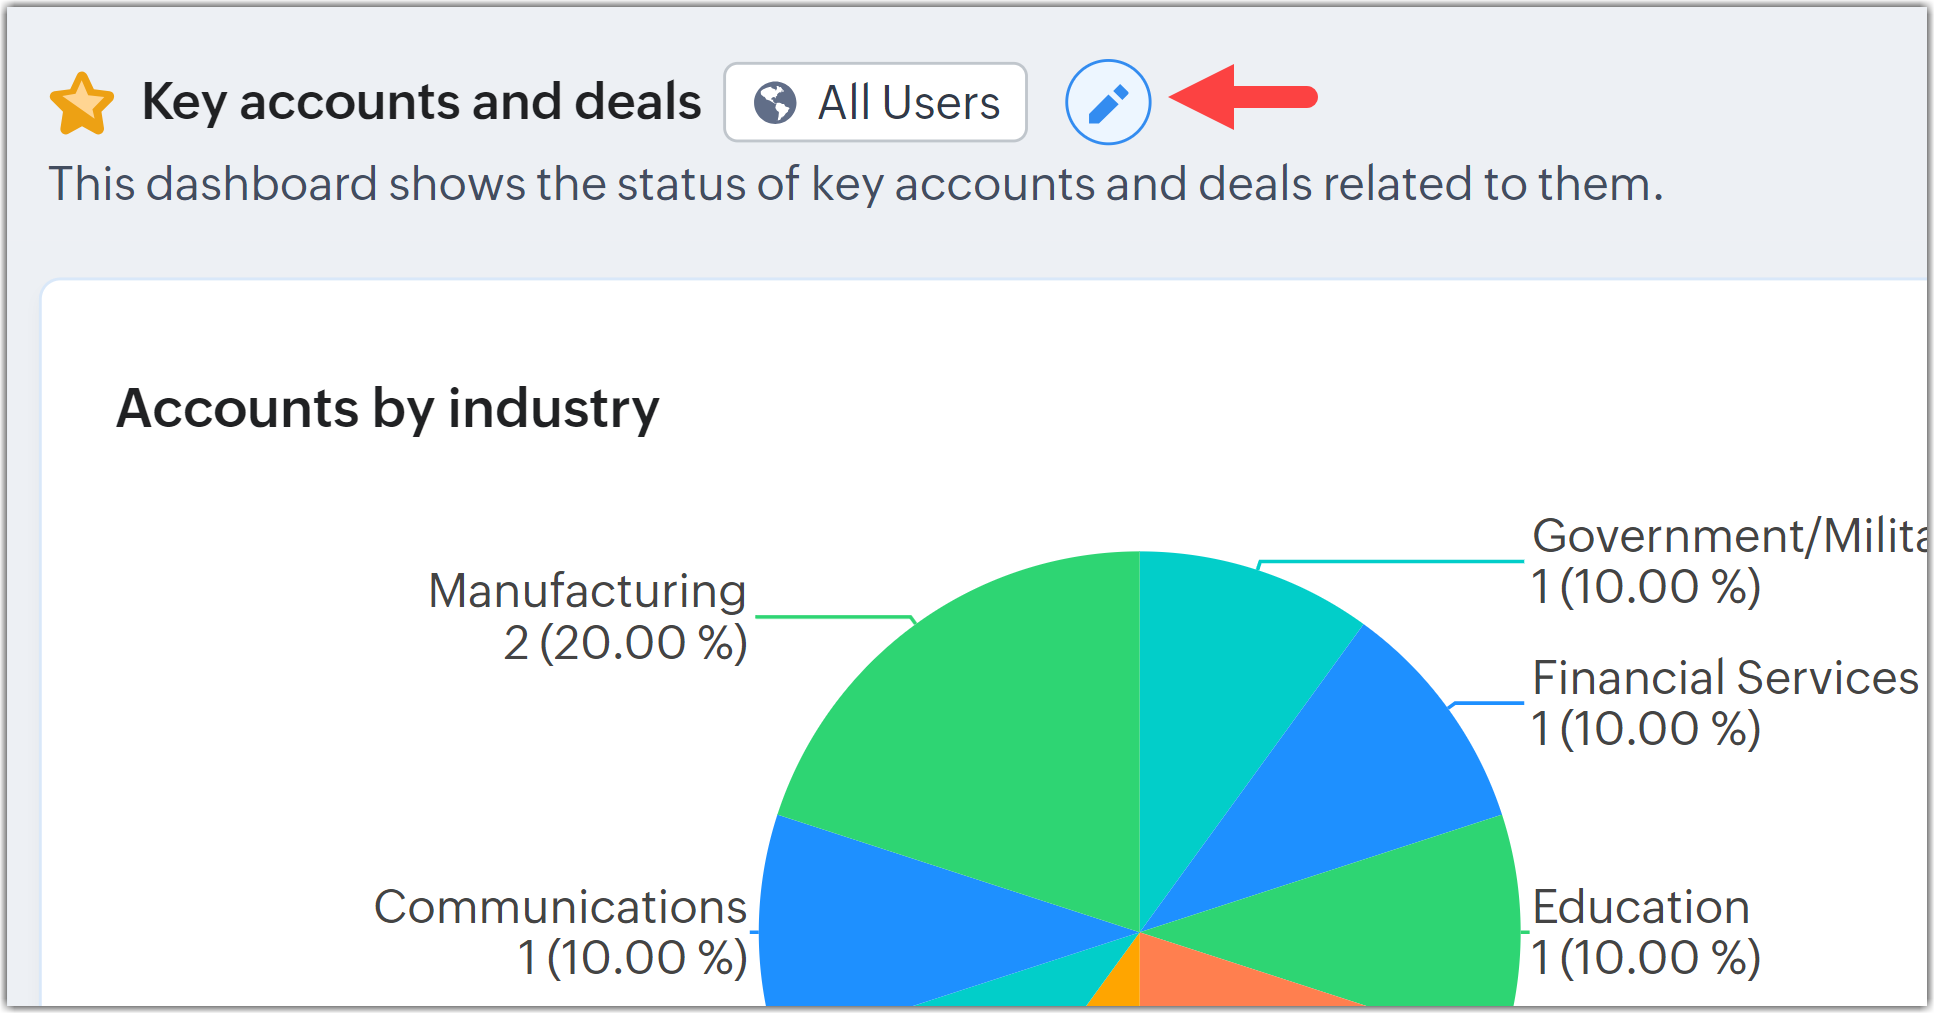
Task: Click the dashboard description text
Action: 855,184
